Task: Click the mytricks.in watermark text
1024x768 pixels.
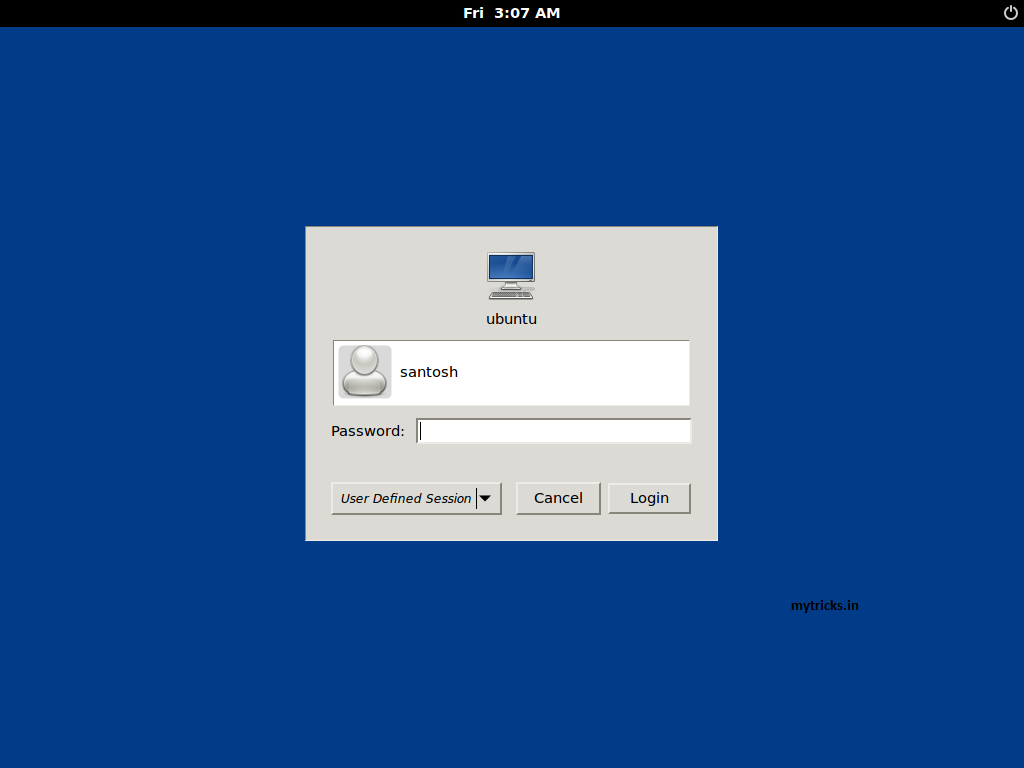Action: 824,605
